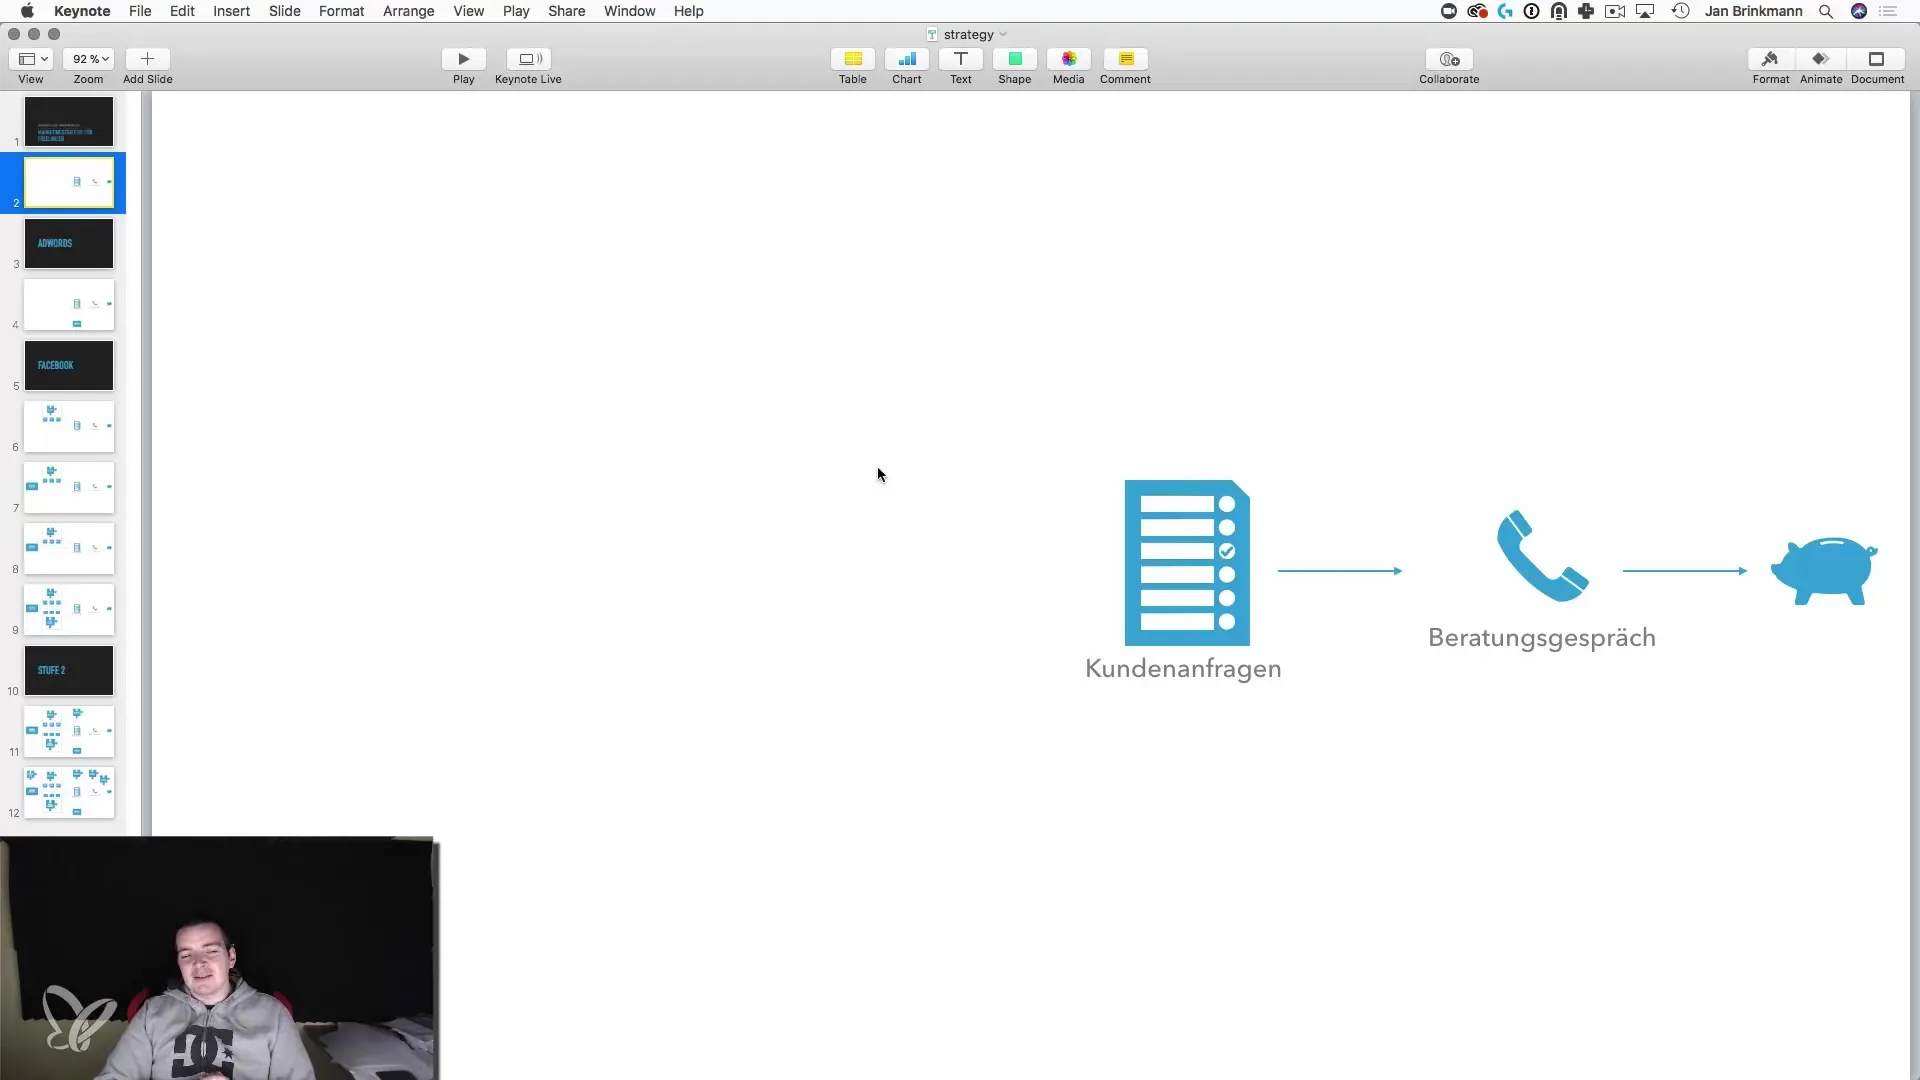This screenshot has width=1920, height=1080.
Task: Insert a Table
Action: [x=852, y=59]
